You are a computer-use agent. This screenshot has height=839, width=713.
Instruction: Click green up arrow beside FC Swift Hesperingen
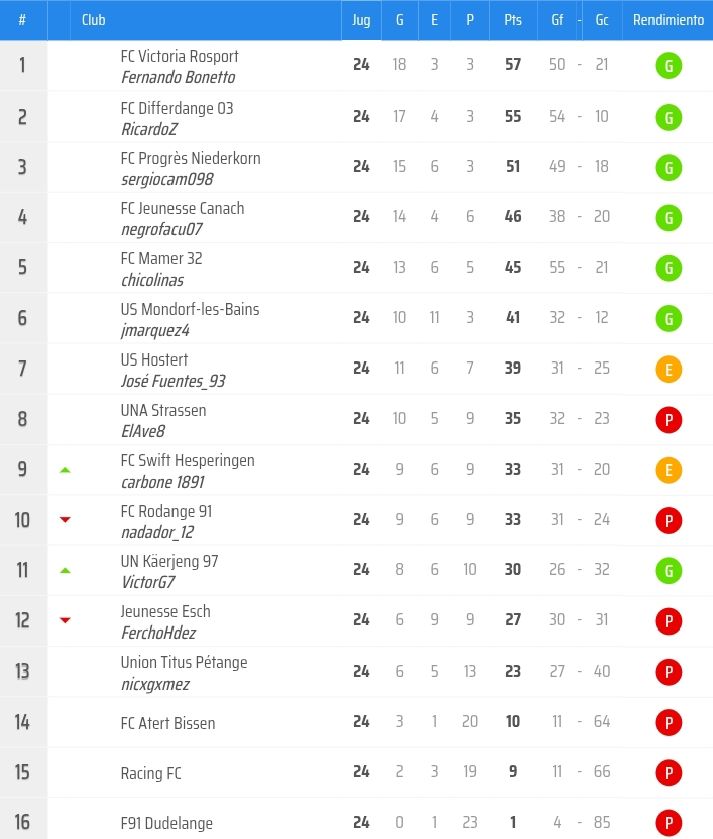point(65,469)
